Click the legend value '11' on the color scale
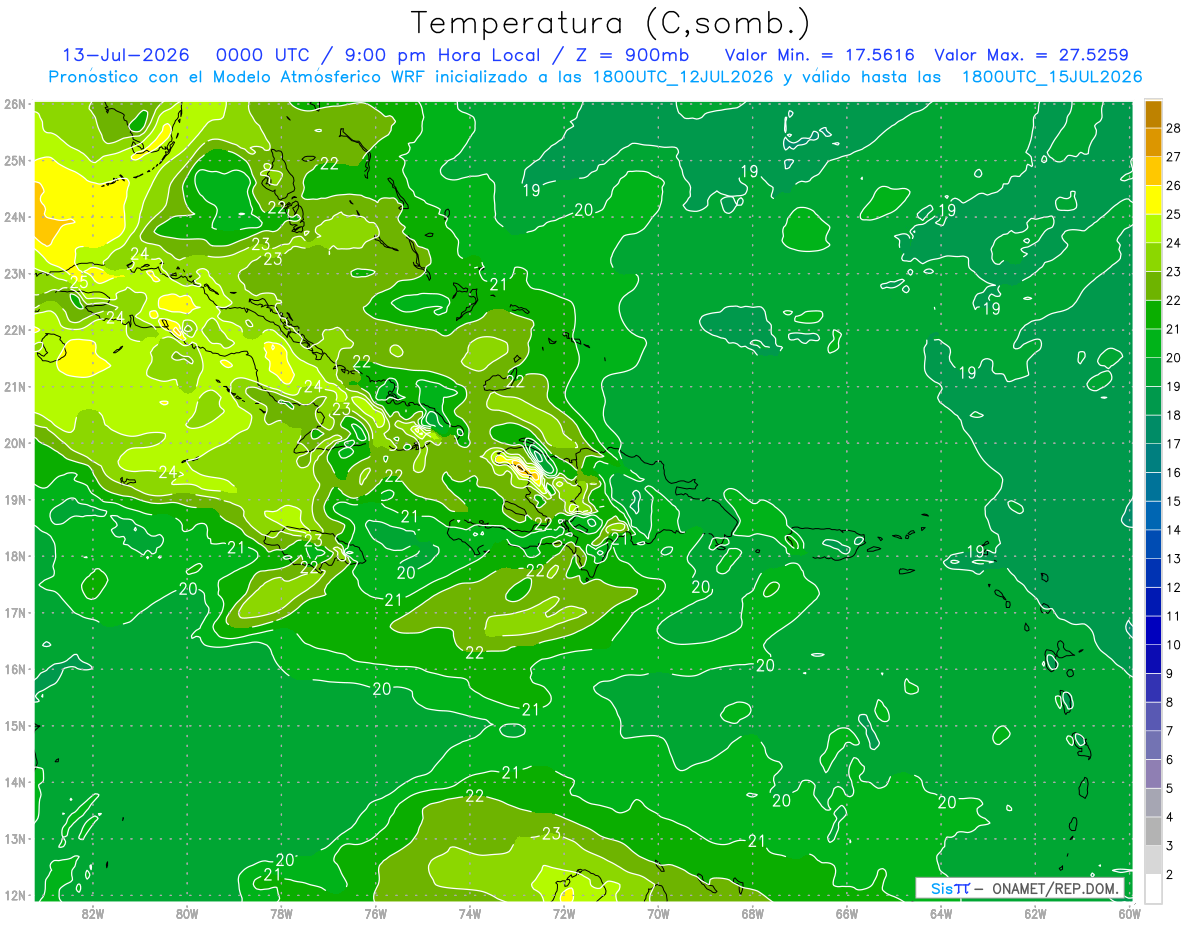This screenshot has width=1200, height=927. [x=1173, y=616]
